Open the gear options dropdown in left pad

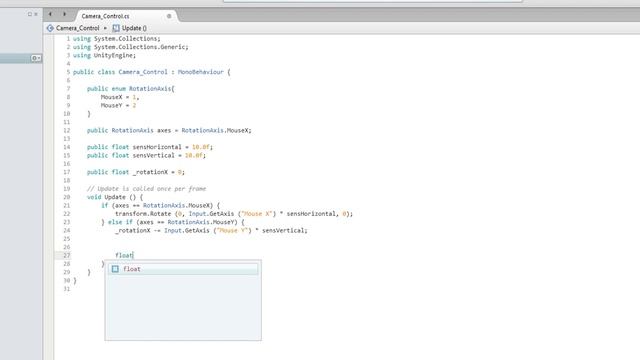point(36,58)
